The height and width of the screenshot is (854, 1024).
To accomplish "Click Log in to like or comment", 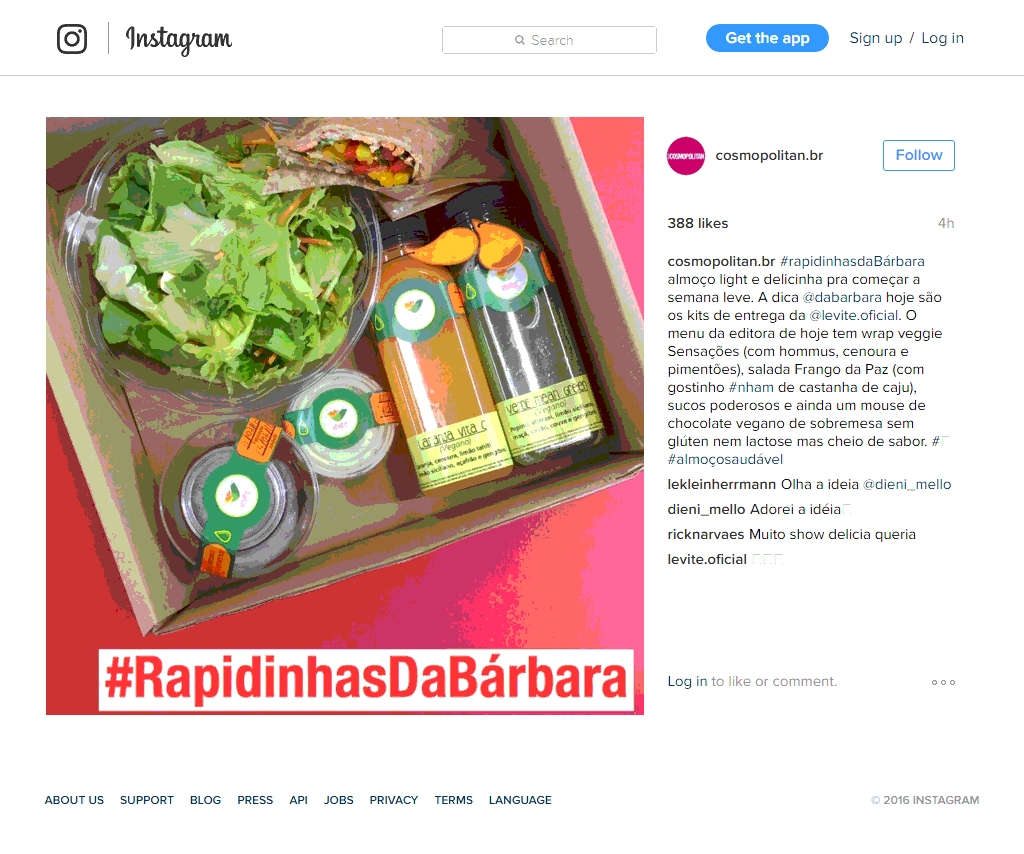I will point(687,681).
